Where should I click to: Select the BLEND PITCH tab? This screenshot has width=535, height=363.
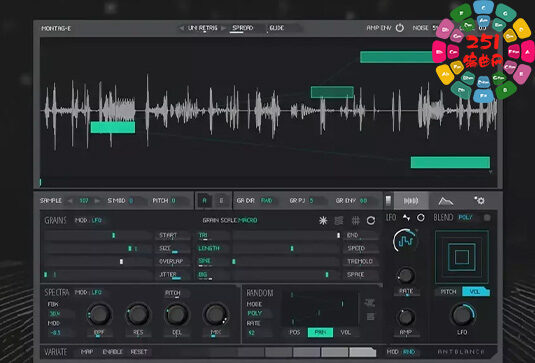point(448,292)
